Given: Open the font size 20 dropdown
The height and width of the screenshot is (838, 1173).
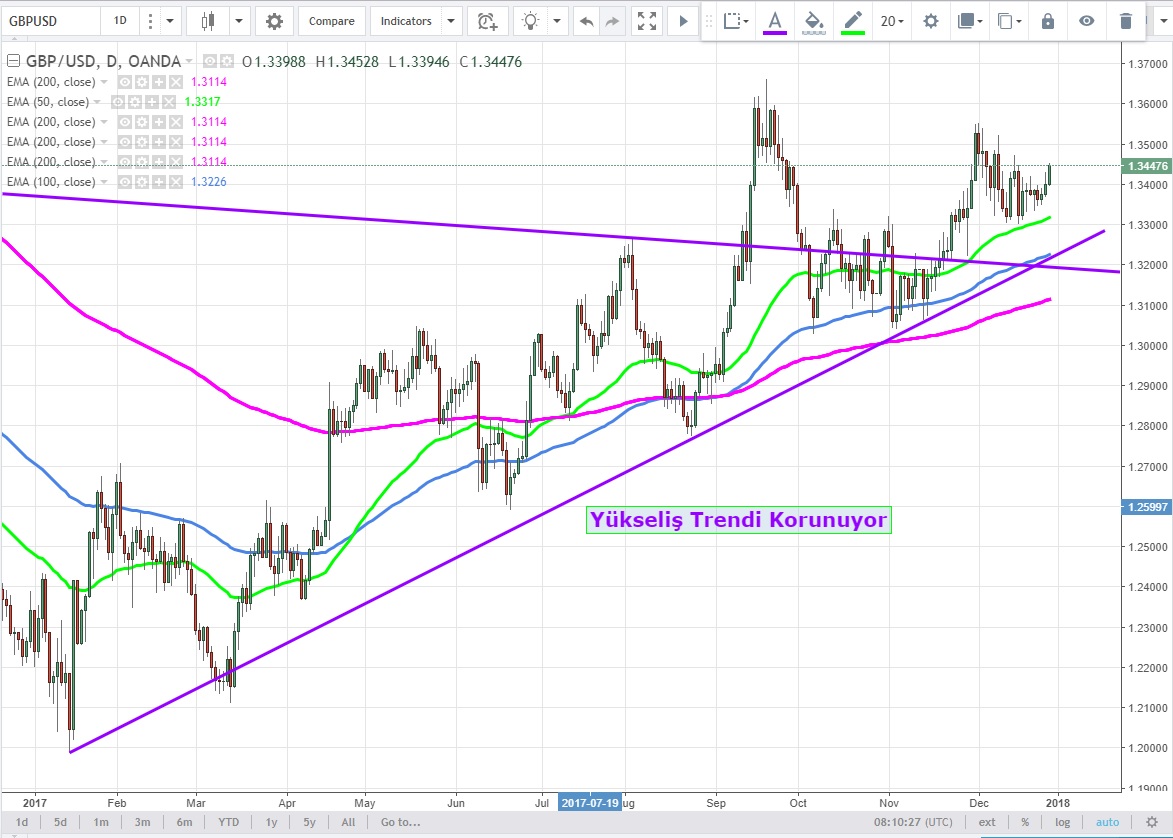Looking at the screenshot, I should (892, 21).
